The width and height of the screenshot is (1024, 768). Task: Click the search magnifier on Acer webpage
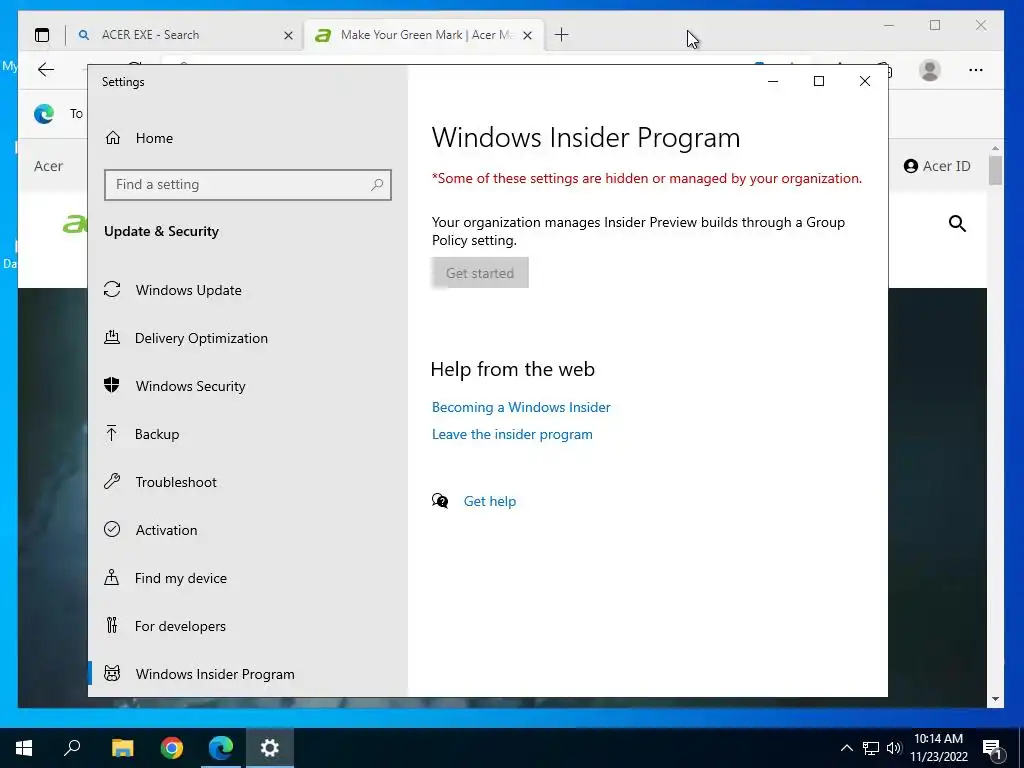pos(957,224)
